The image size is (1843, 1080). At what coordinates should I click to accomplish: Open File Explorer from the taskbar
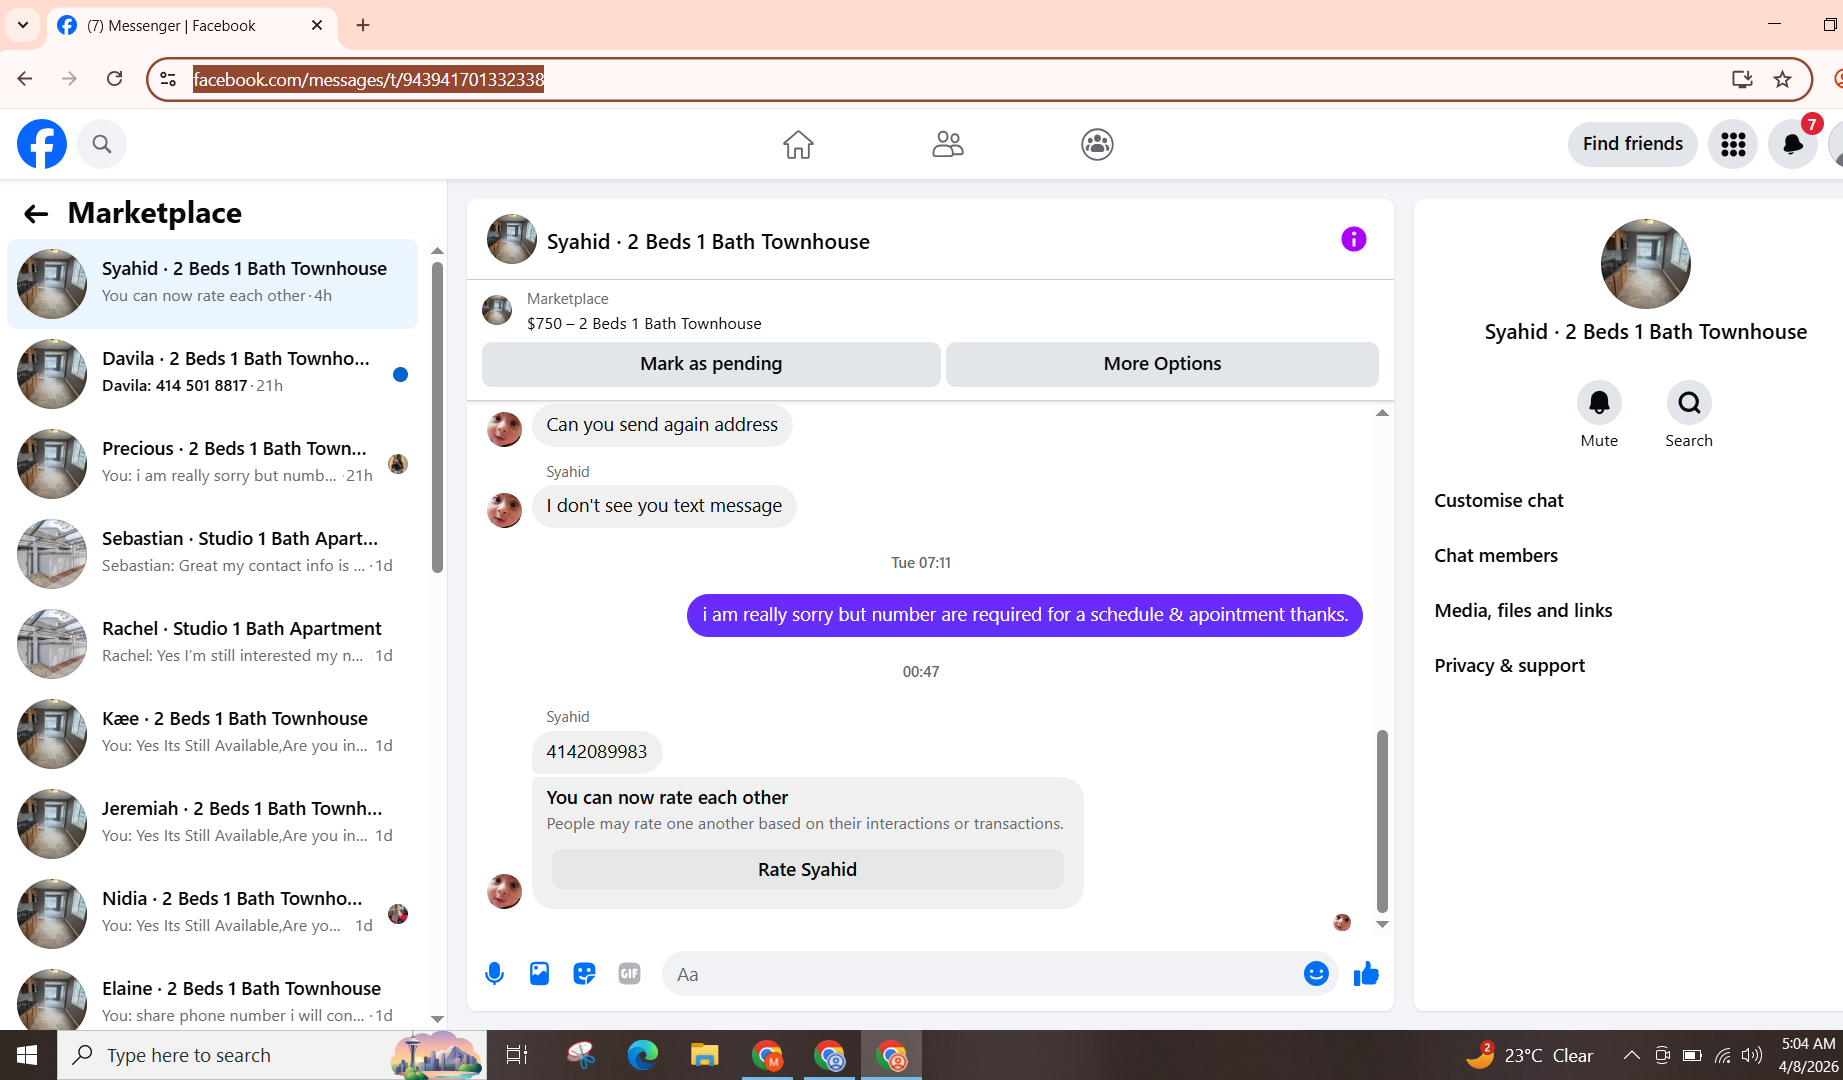(704, 1055)
